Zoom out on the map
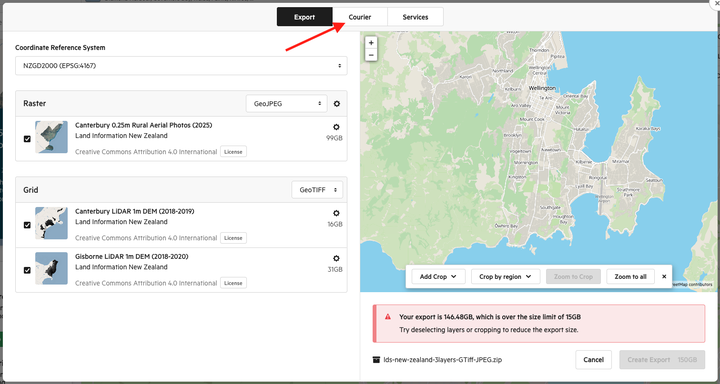The width and height of the screenshot is (720, 384). (371, 55)
